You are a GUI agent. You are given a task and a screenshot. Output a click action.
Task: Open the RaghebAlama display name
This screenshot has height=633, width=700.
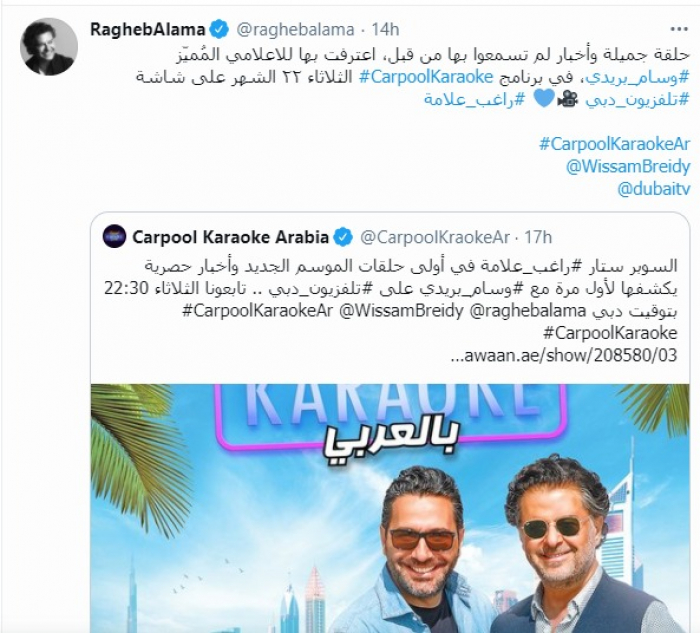[x=148, y=30]
